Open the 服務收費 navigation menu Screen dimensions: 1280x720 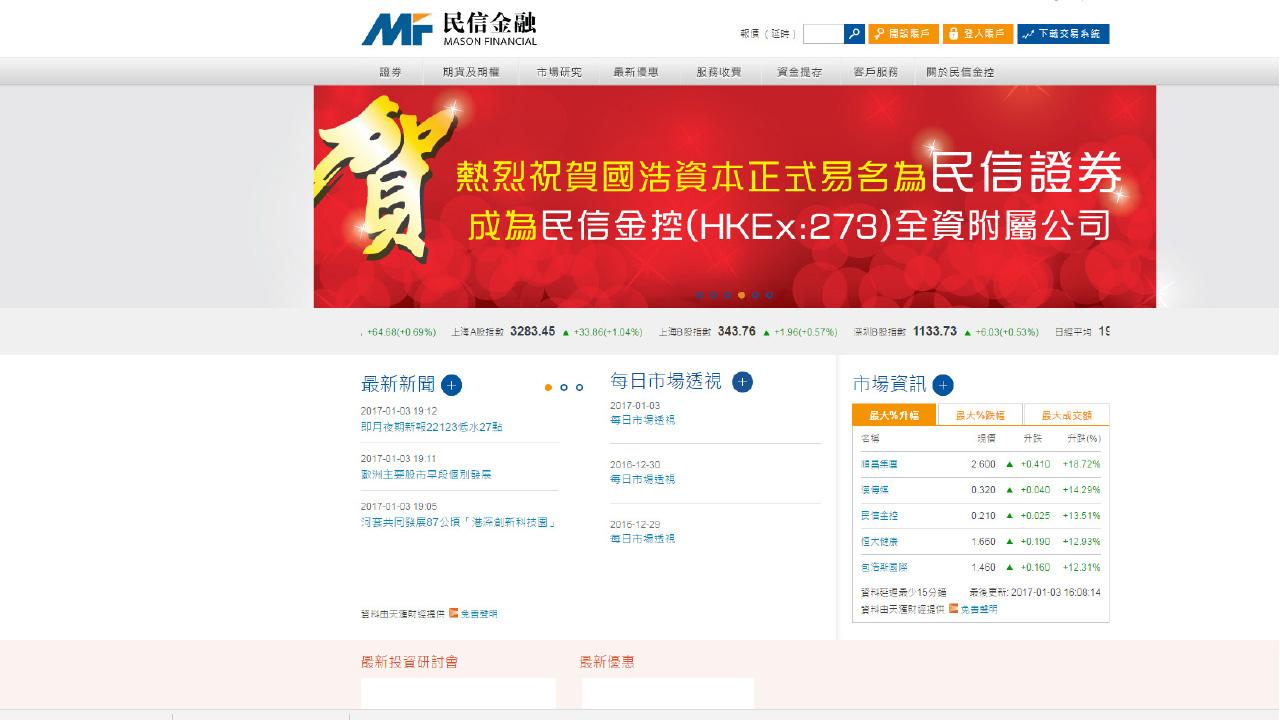(x=719, y=72)
